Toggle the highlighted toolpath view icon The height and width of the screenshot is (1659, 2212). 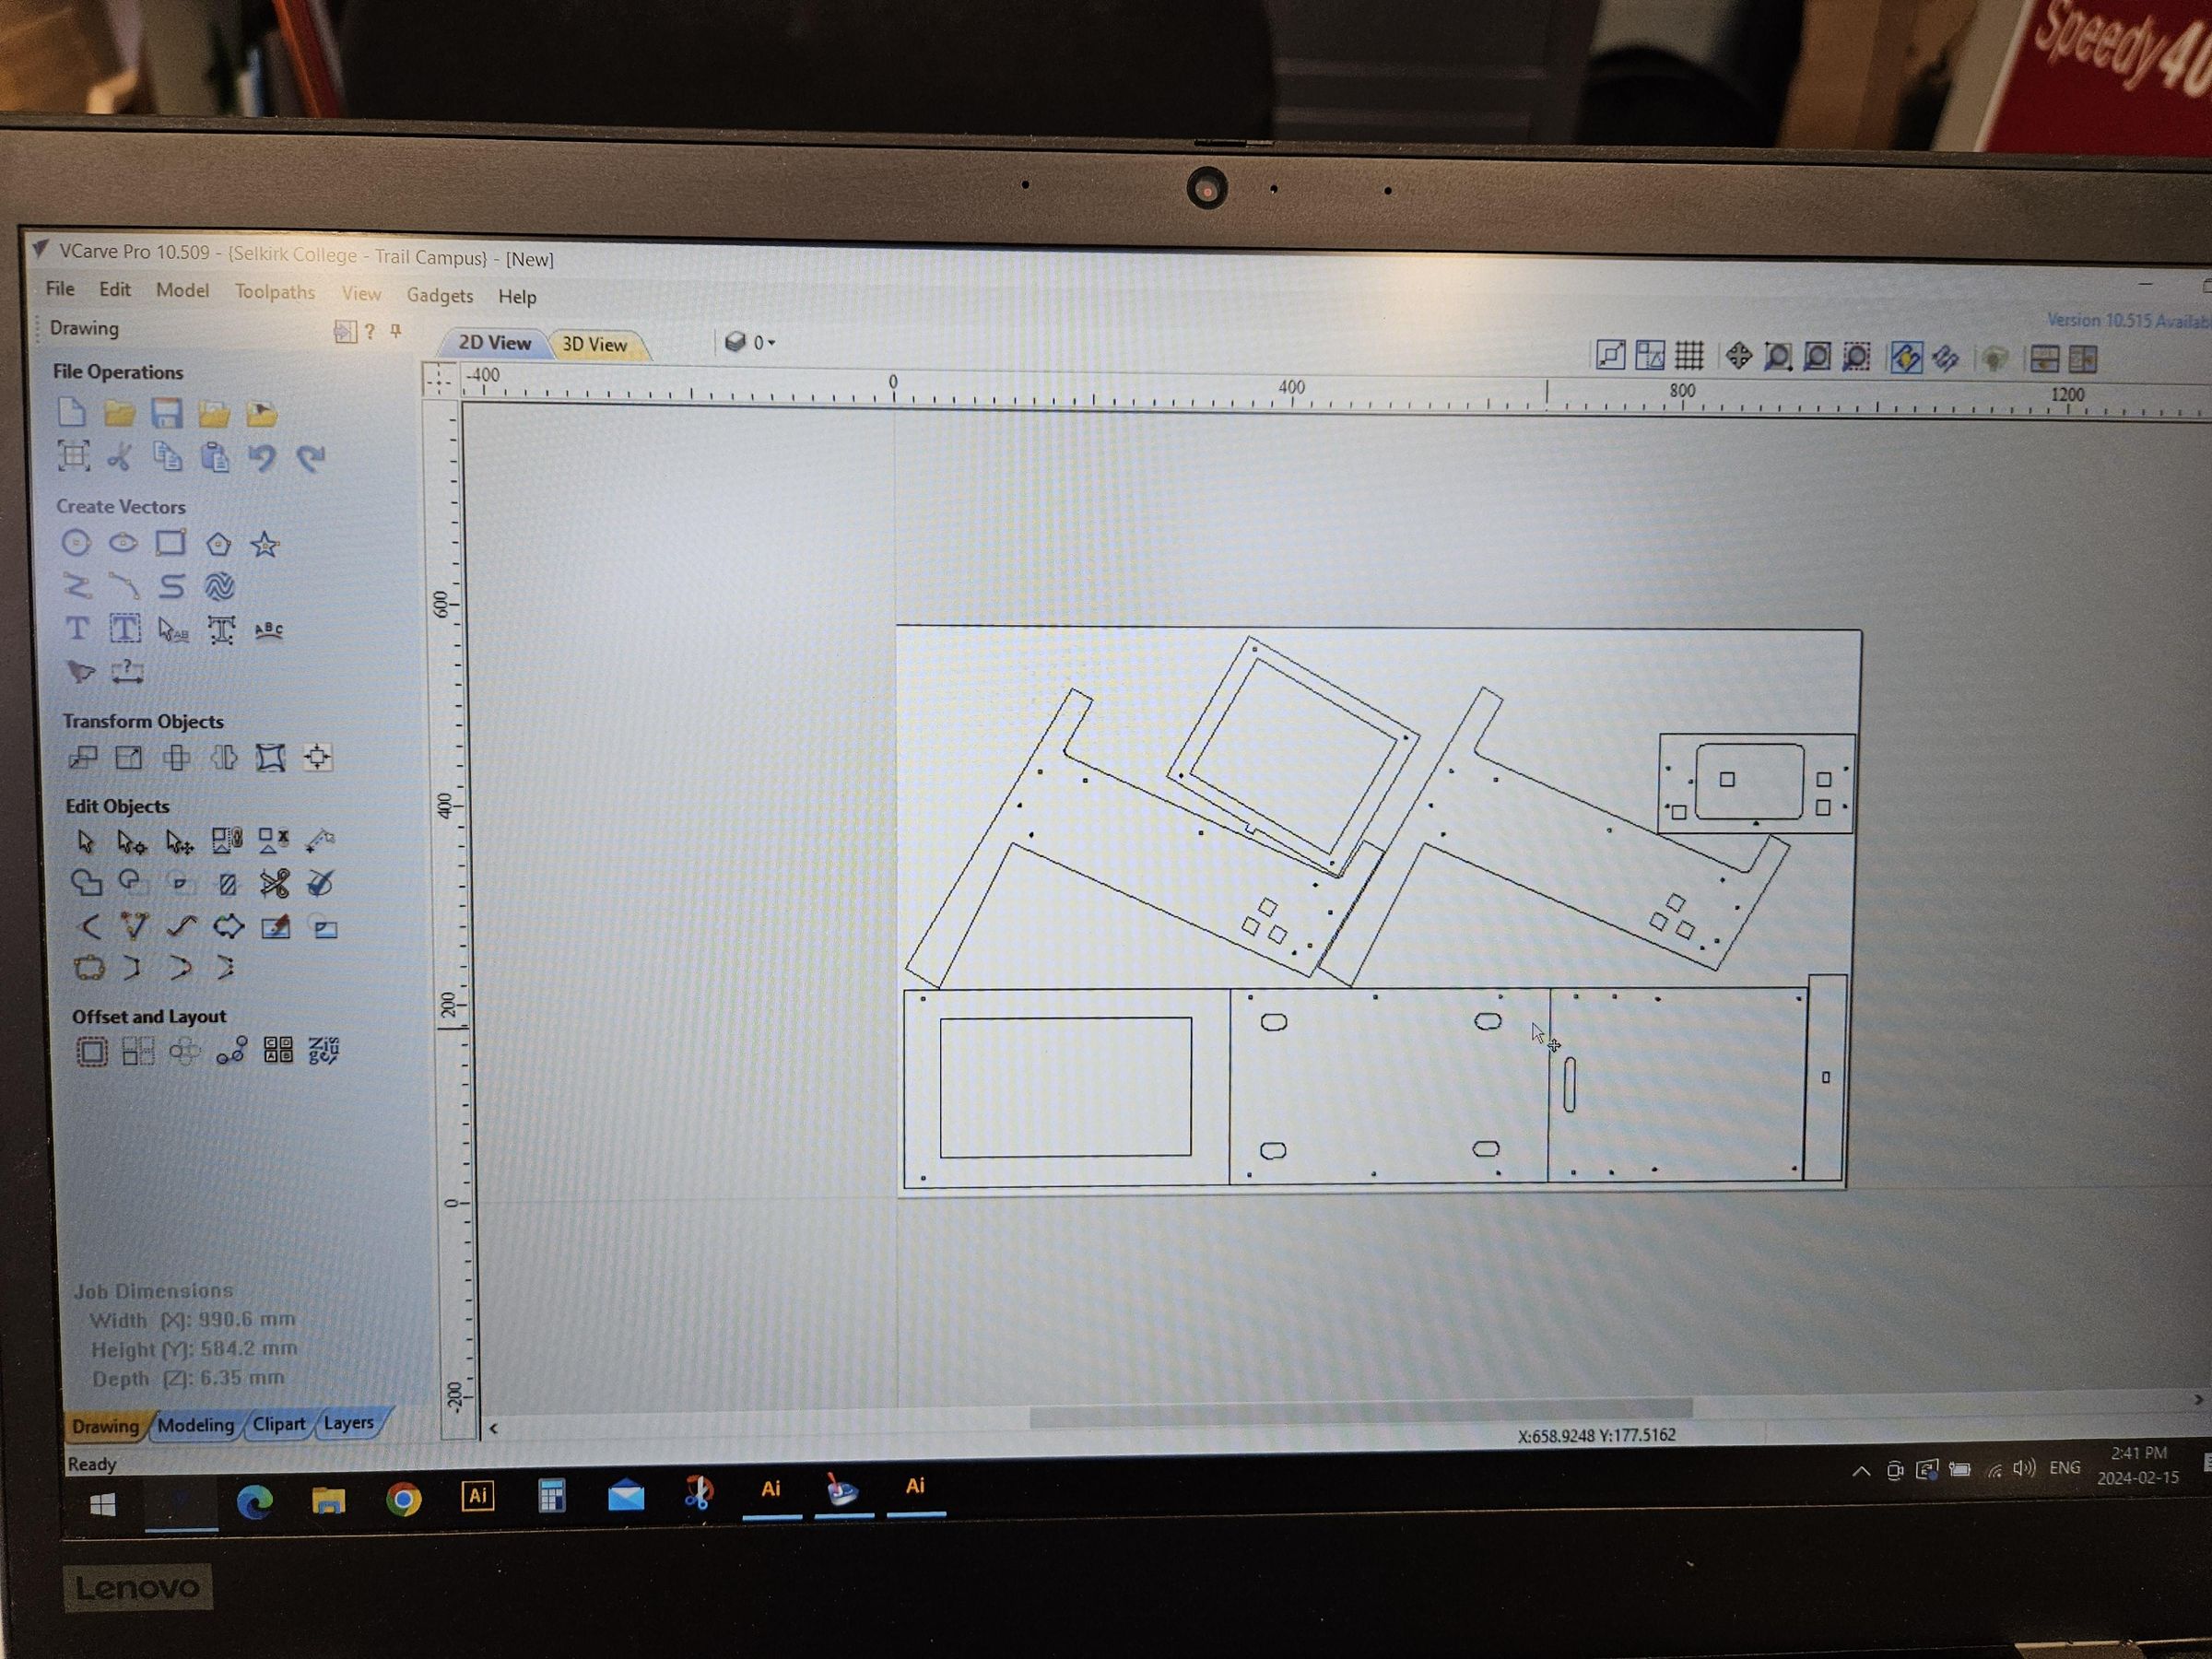click(x=1906, y=358)
